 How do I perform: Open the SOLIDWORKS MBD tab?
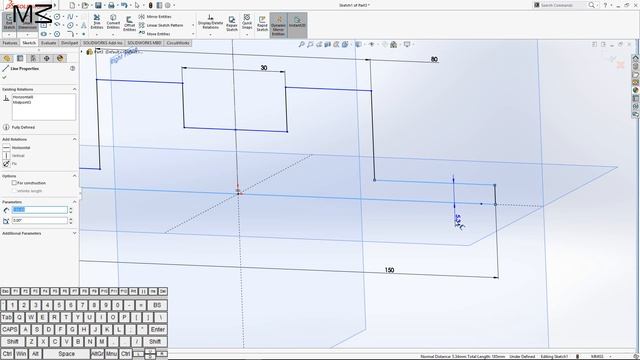[x=144, y=43]
